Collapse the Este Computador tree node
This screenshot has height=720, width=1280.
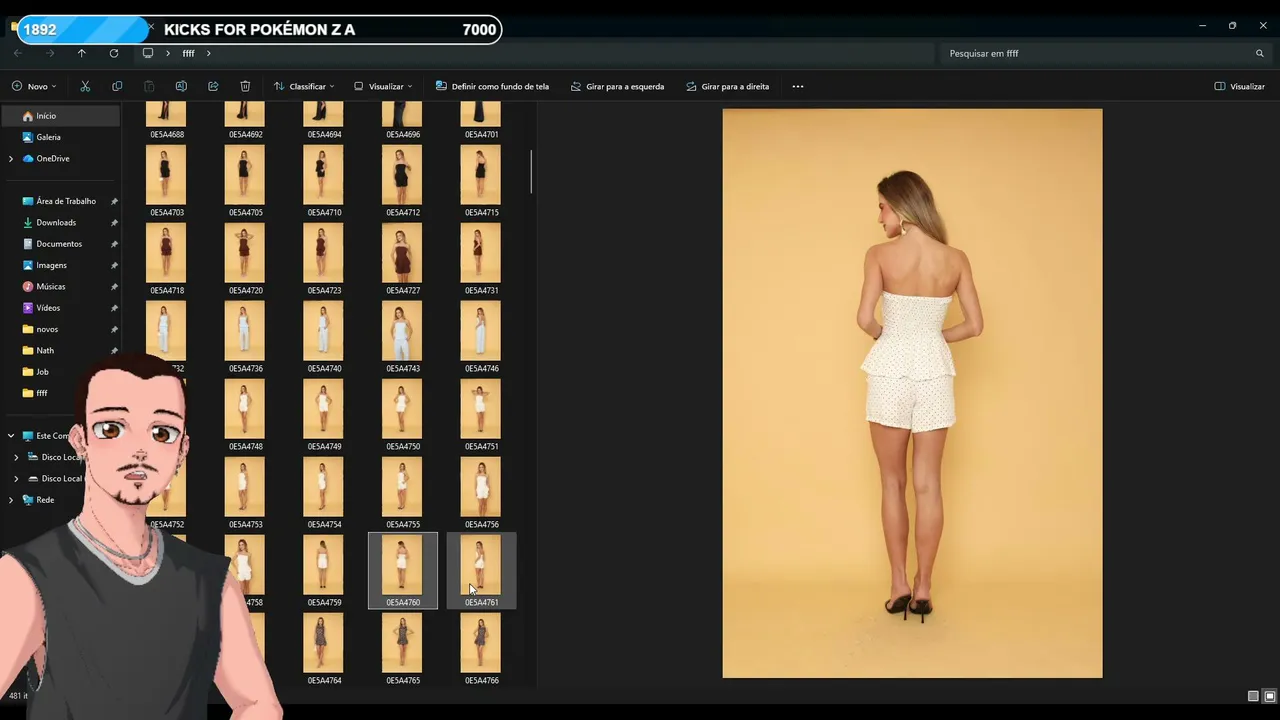[11, 436]
